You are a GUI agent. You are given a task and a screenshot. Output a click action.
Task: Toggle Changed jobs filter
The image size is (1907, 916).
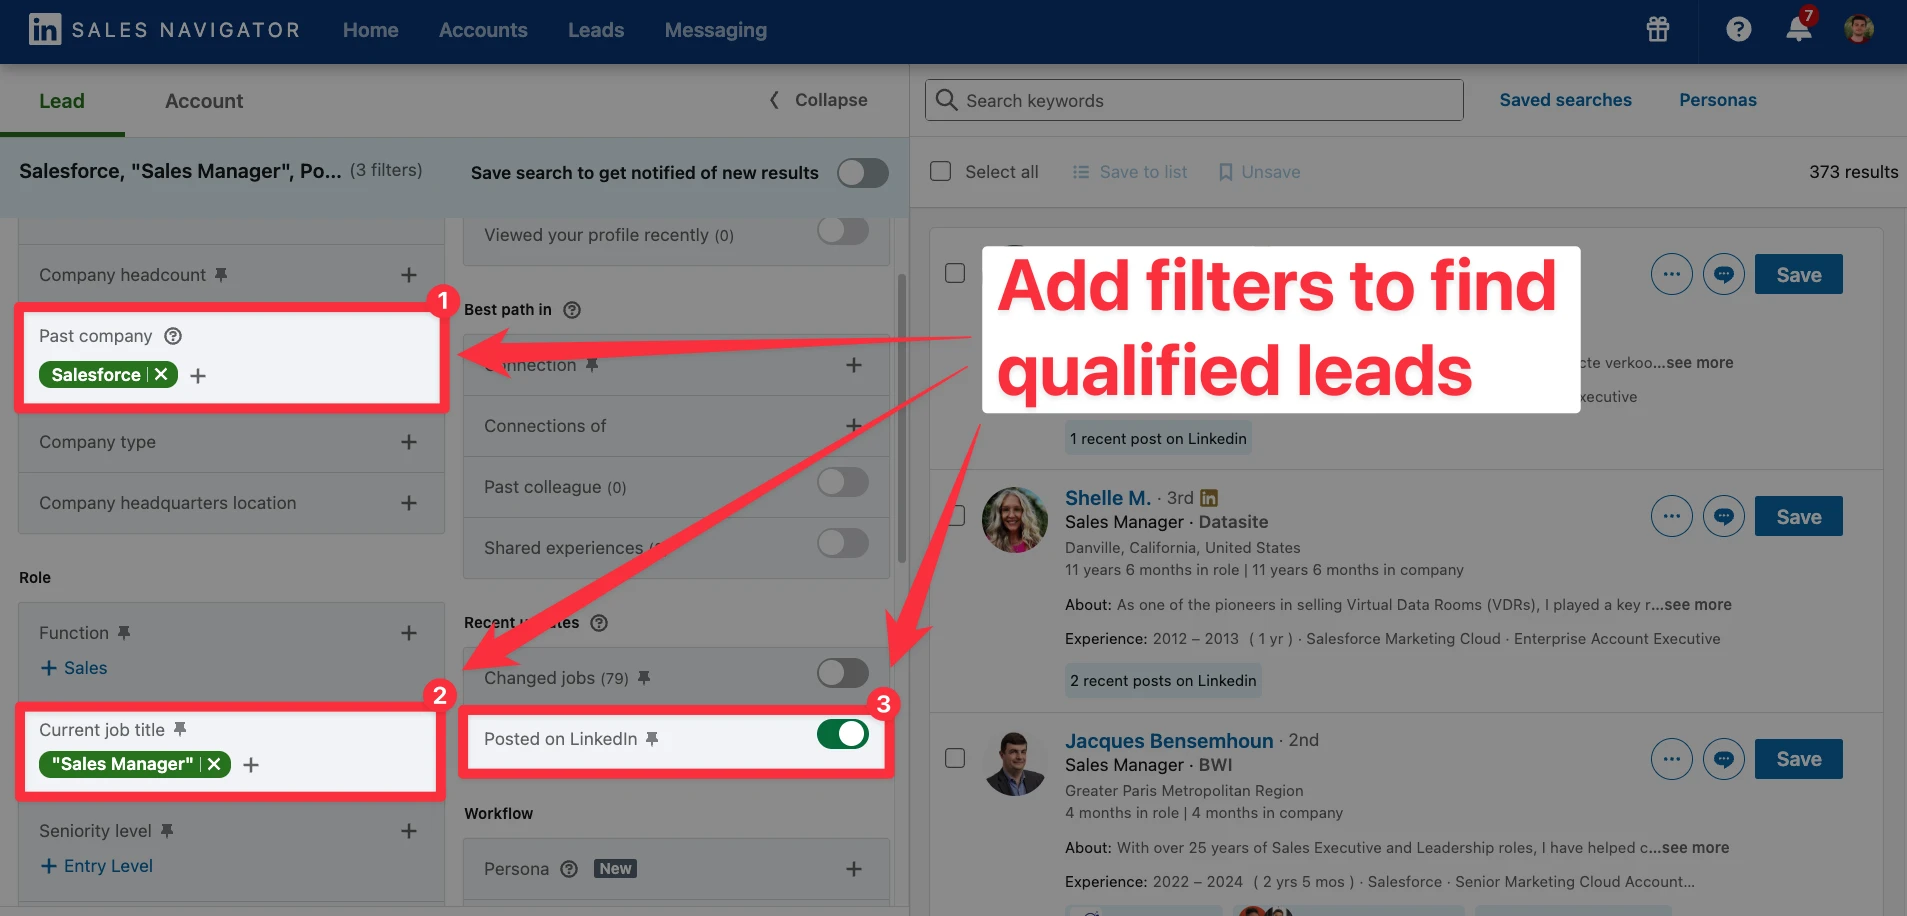[843, 673]
